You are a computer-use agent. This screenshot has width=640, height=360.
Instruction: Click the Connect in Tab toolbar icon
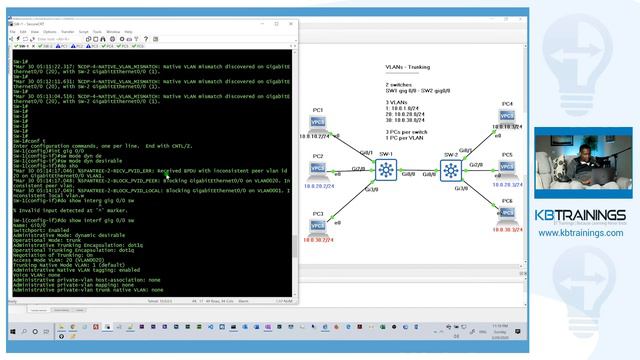click(x=25, y=39)
